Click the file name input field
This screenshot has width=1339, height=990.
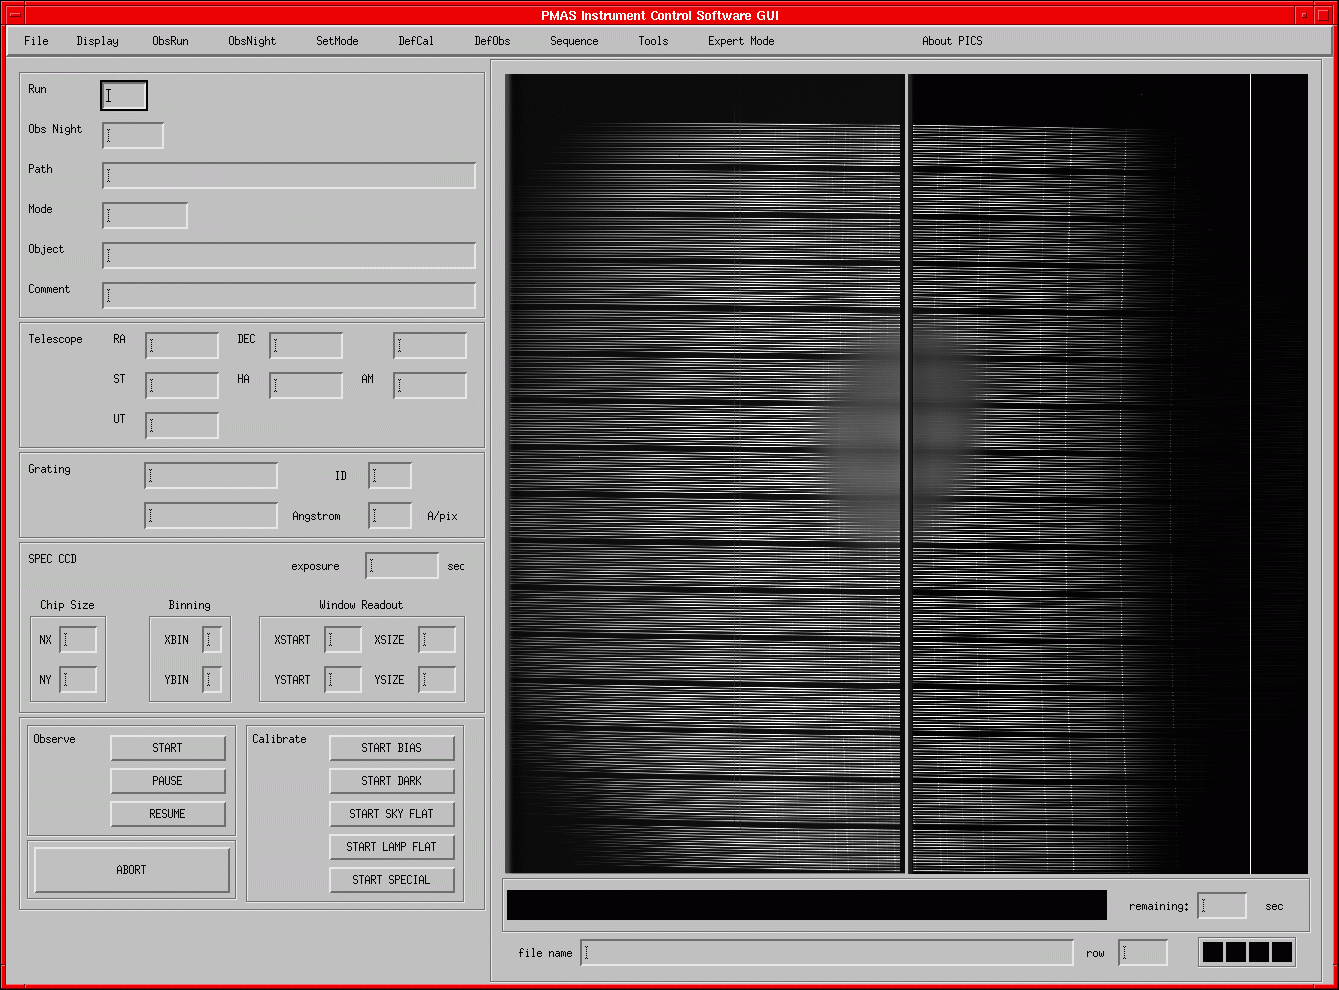tap(826, 953)
